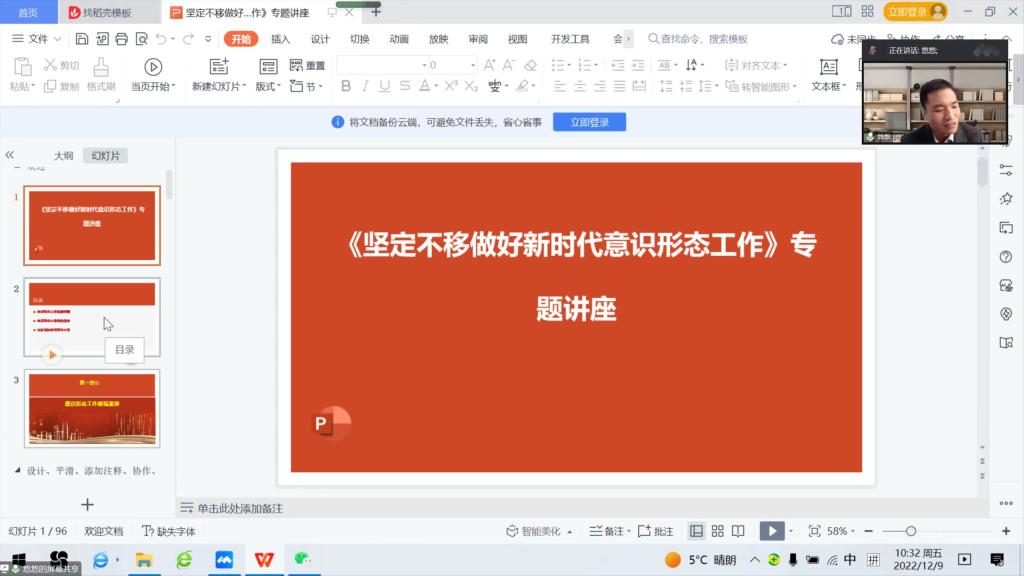Switch to normal view in status bar
The width and height of the screenshot is (1024, 576).
tap(696, 531)
